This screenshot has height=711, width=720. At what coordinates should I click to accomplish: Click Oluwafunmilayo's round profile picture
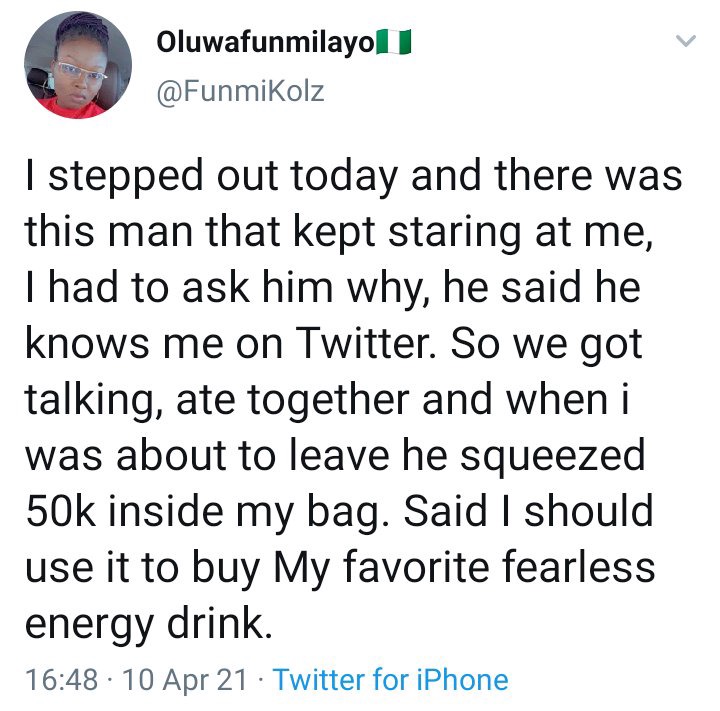pos(78,65)
